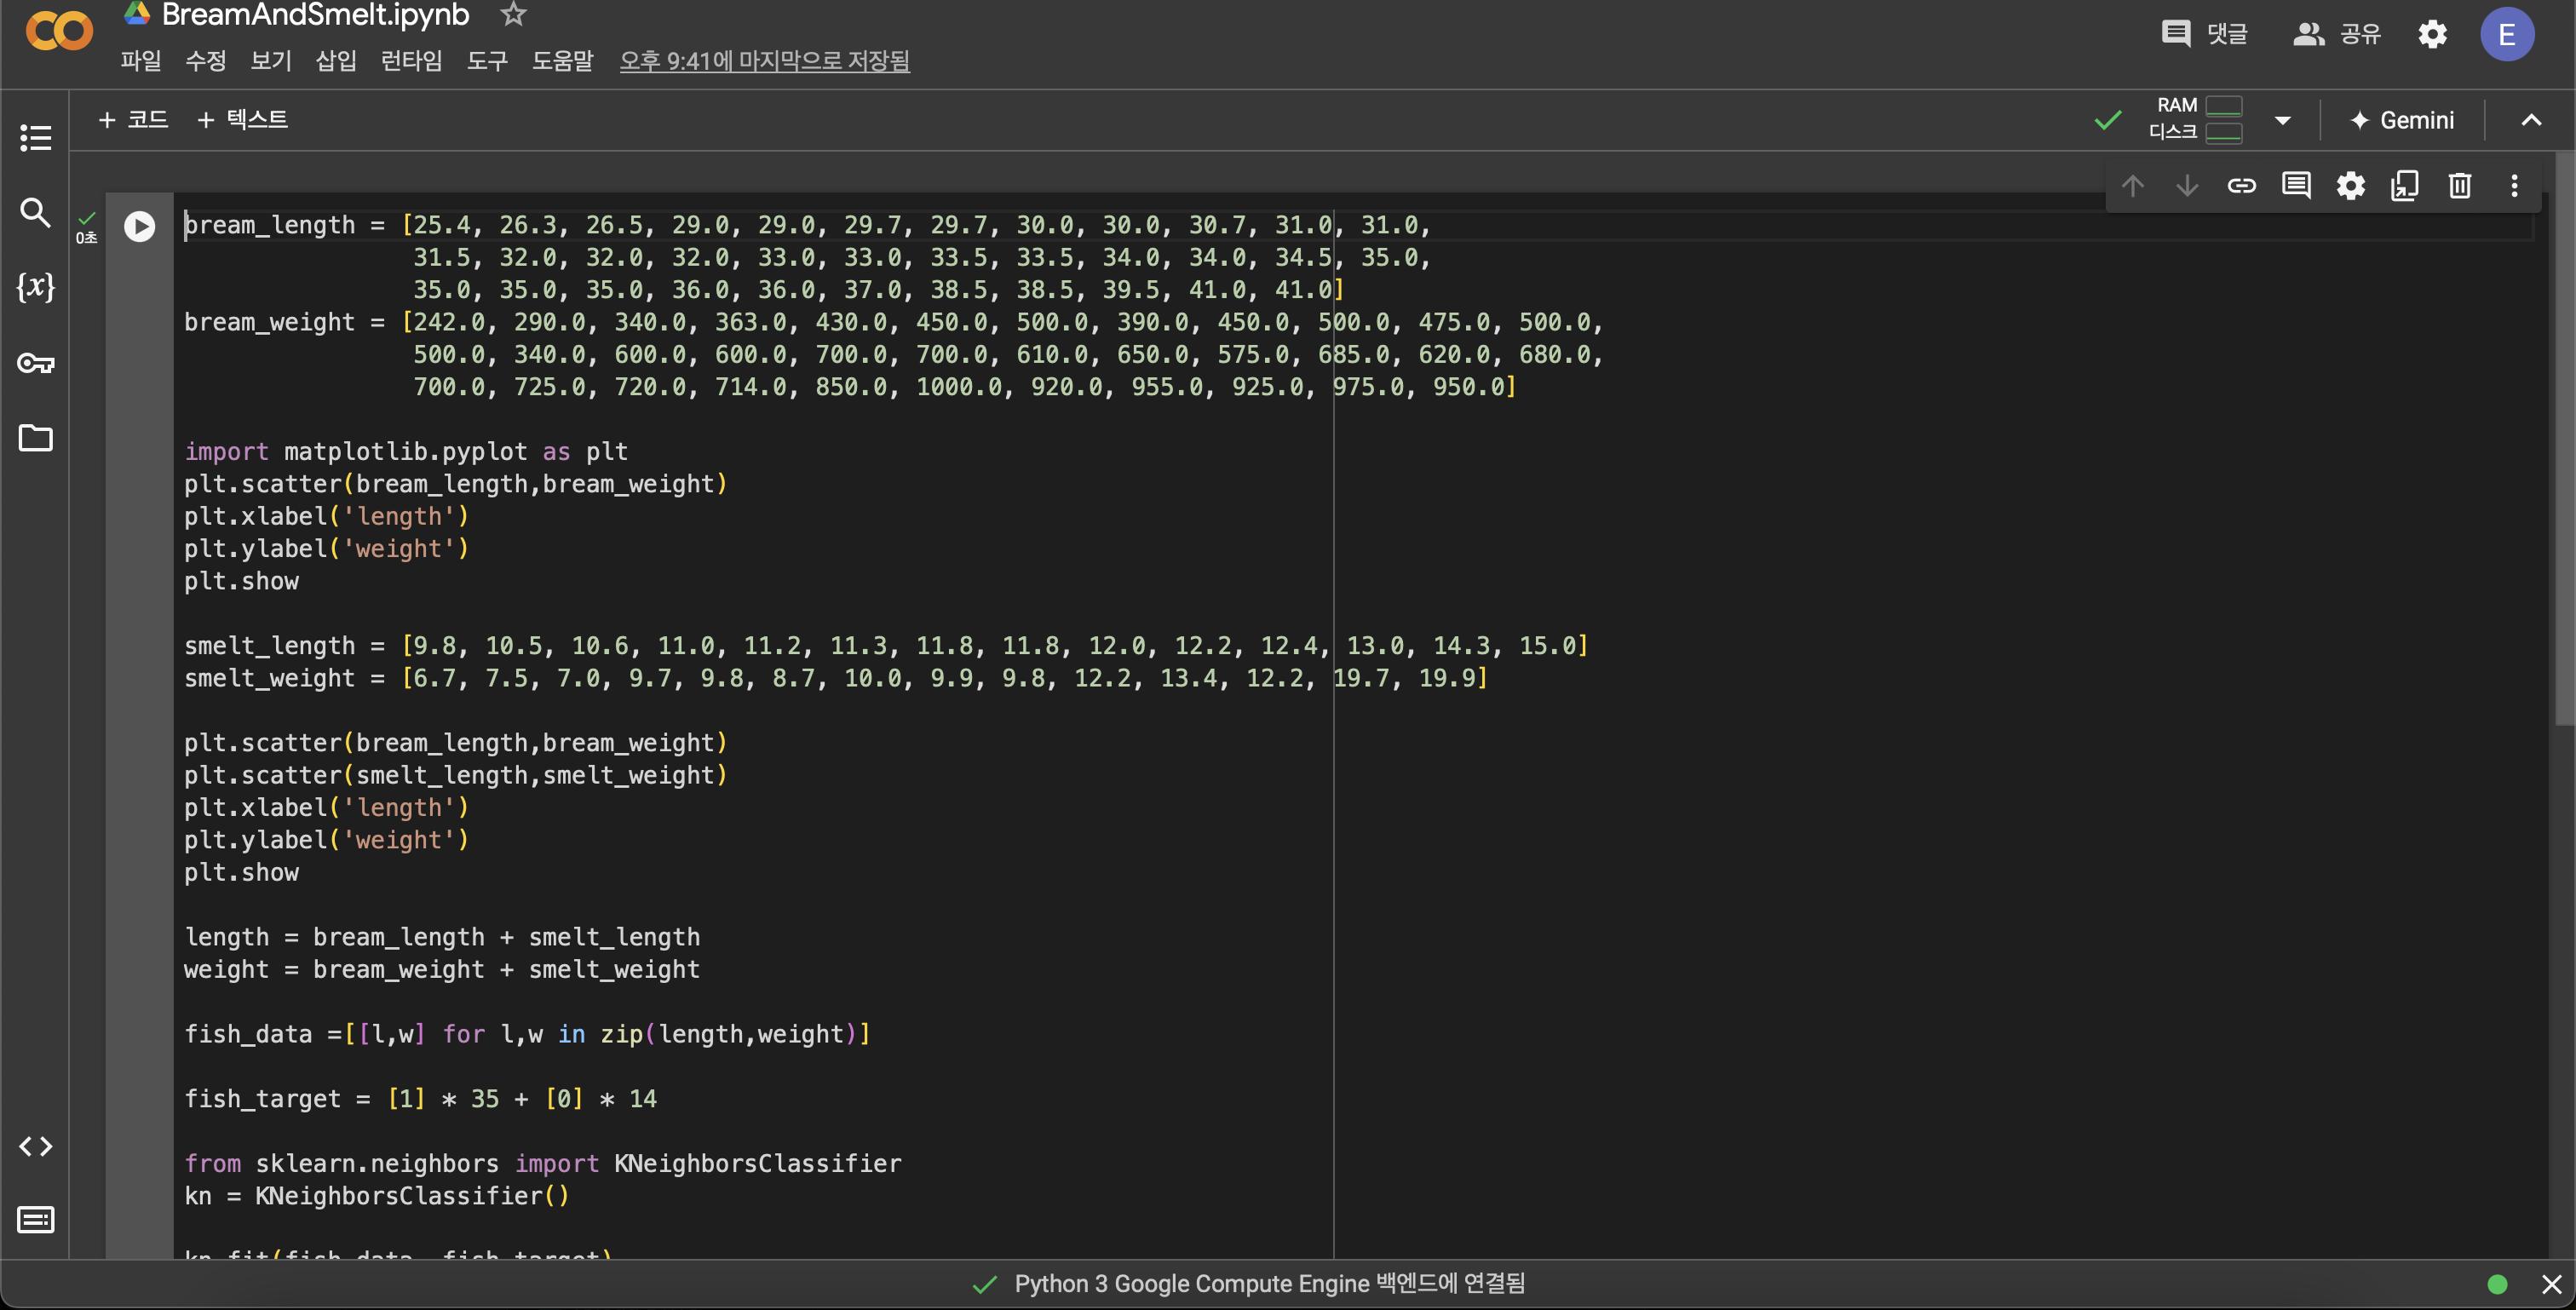Screen dimensions: 2576x1310
Task: Collapse the header with chevron
Action: (x=2530, y=120)
